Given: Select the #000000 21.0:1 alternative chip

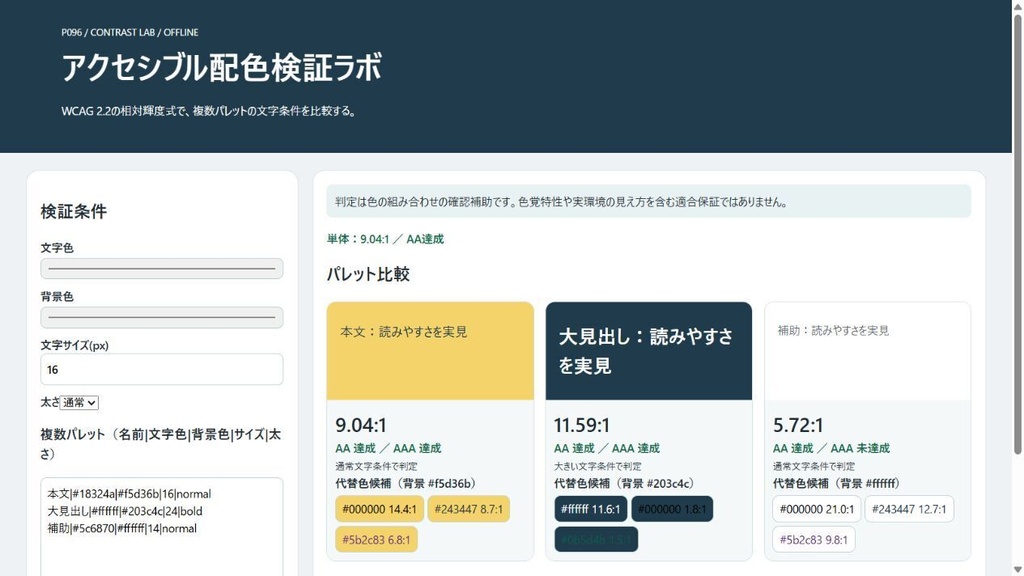Looking at the screenshot, I should (x=816, y=509).
